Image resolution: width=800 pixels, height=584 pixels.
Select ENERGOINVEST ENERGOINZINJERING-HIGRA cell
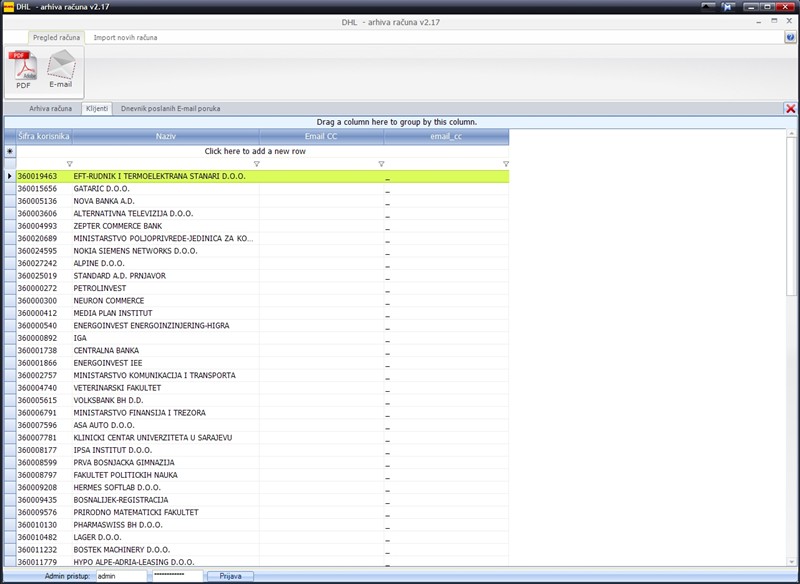tap(166, 326)
